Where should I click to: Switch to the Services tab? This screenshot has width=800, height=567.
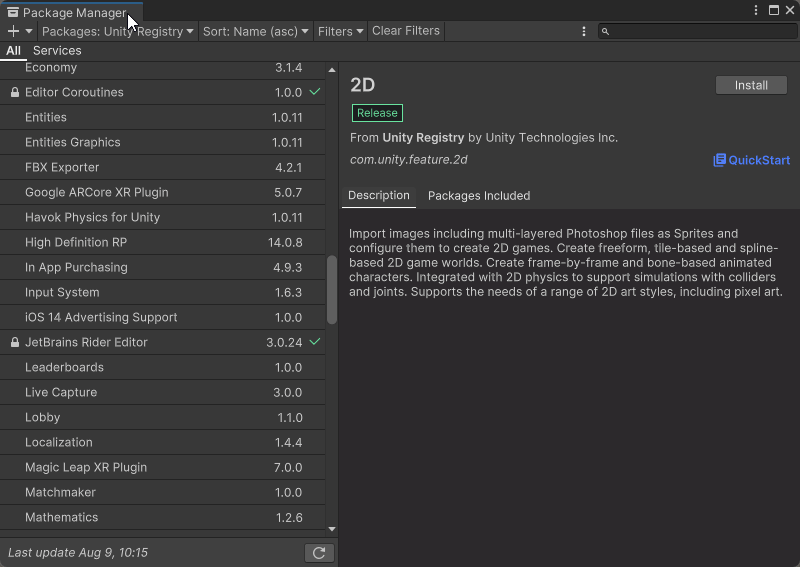(x=57, y=51)
